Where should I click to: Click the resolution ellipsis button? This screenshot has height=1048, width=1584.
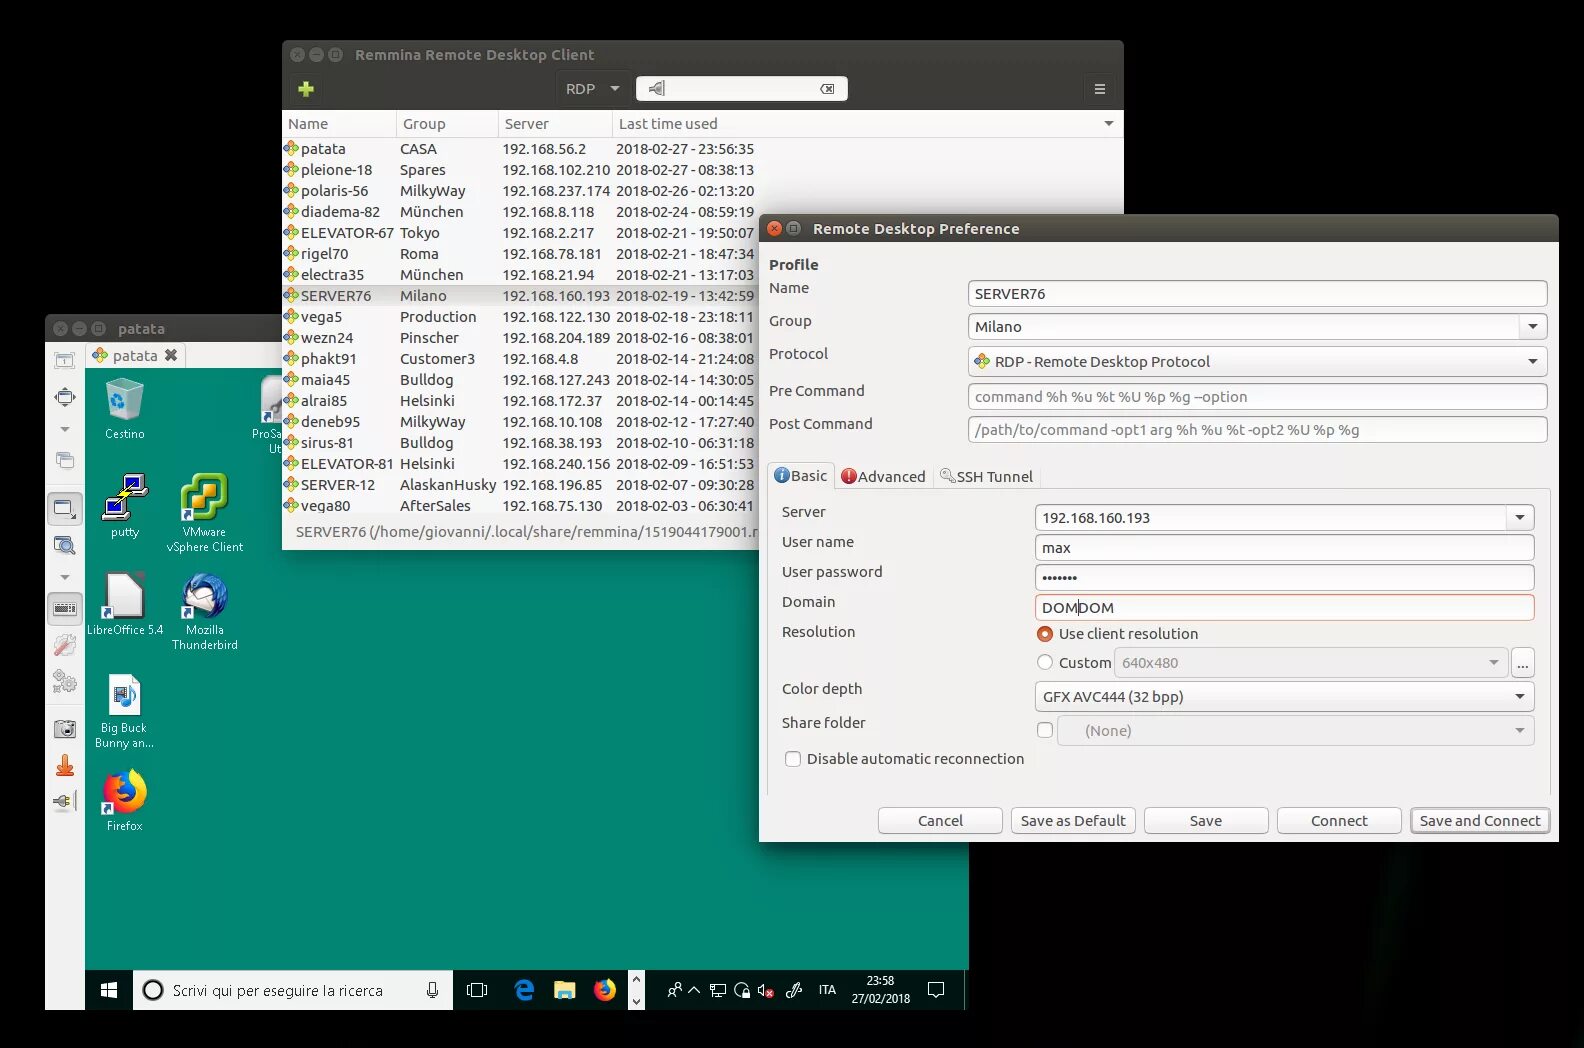coord(1522,663)
